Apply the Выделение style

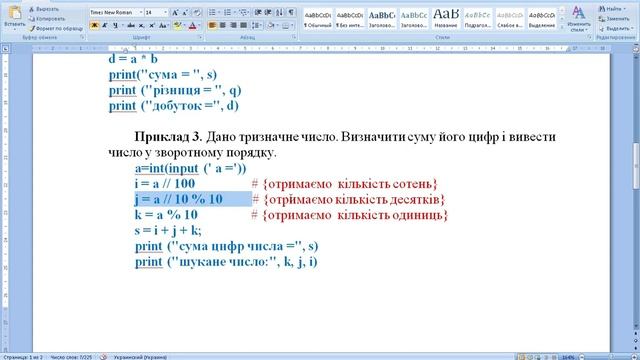(542, 19)
